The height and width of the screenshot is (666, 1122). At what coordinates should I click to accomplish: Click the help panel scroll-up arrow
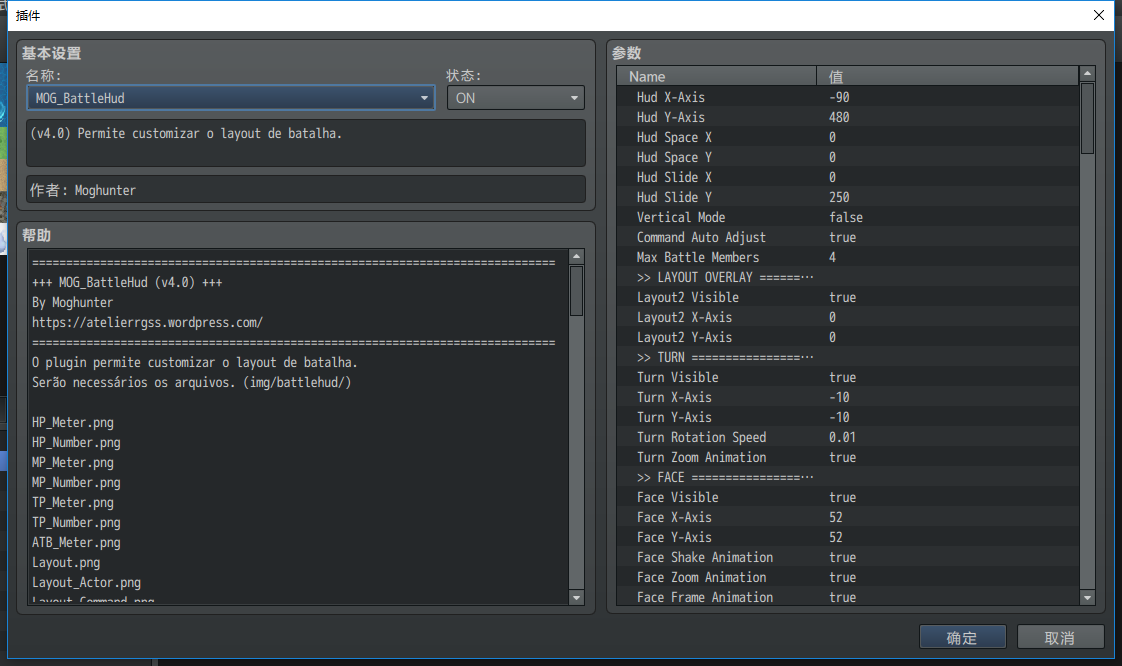(x=576, y=257)
